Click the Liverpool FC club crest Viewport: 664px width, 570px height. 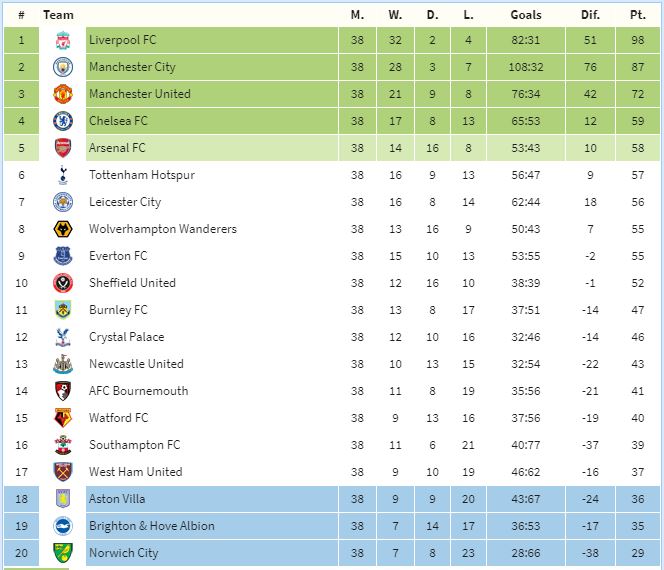click(x=63, y=41)
